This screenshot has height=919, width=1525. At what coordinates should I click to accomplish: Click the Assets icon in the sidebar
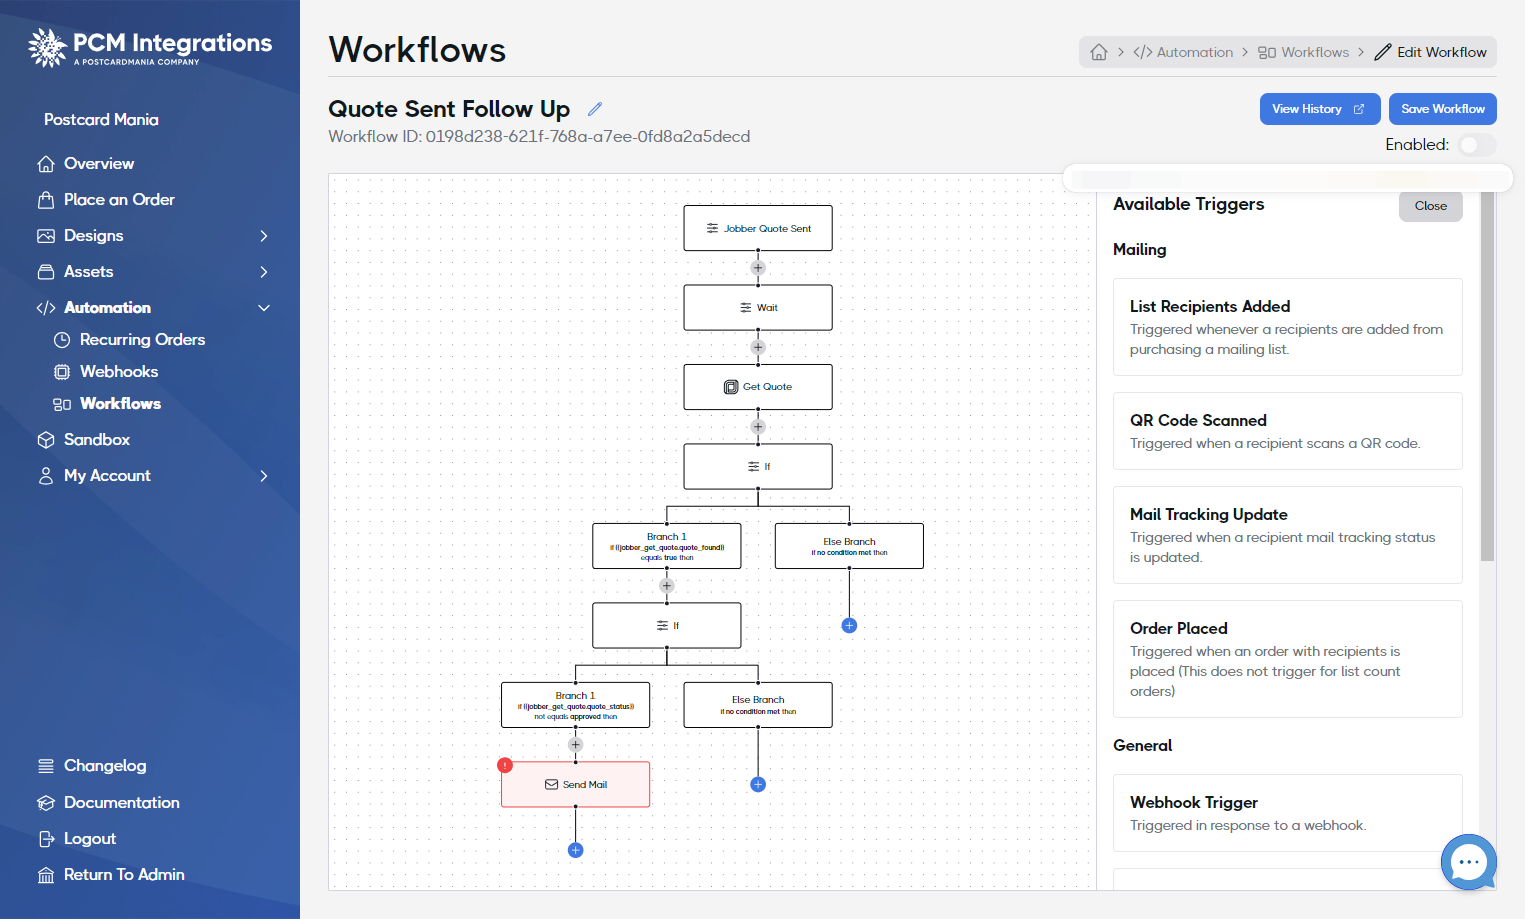(x=46, y=272)
